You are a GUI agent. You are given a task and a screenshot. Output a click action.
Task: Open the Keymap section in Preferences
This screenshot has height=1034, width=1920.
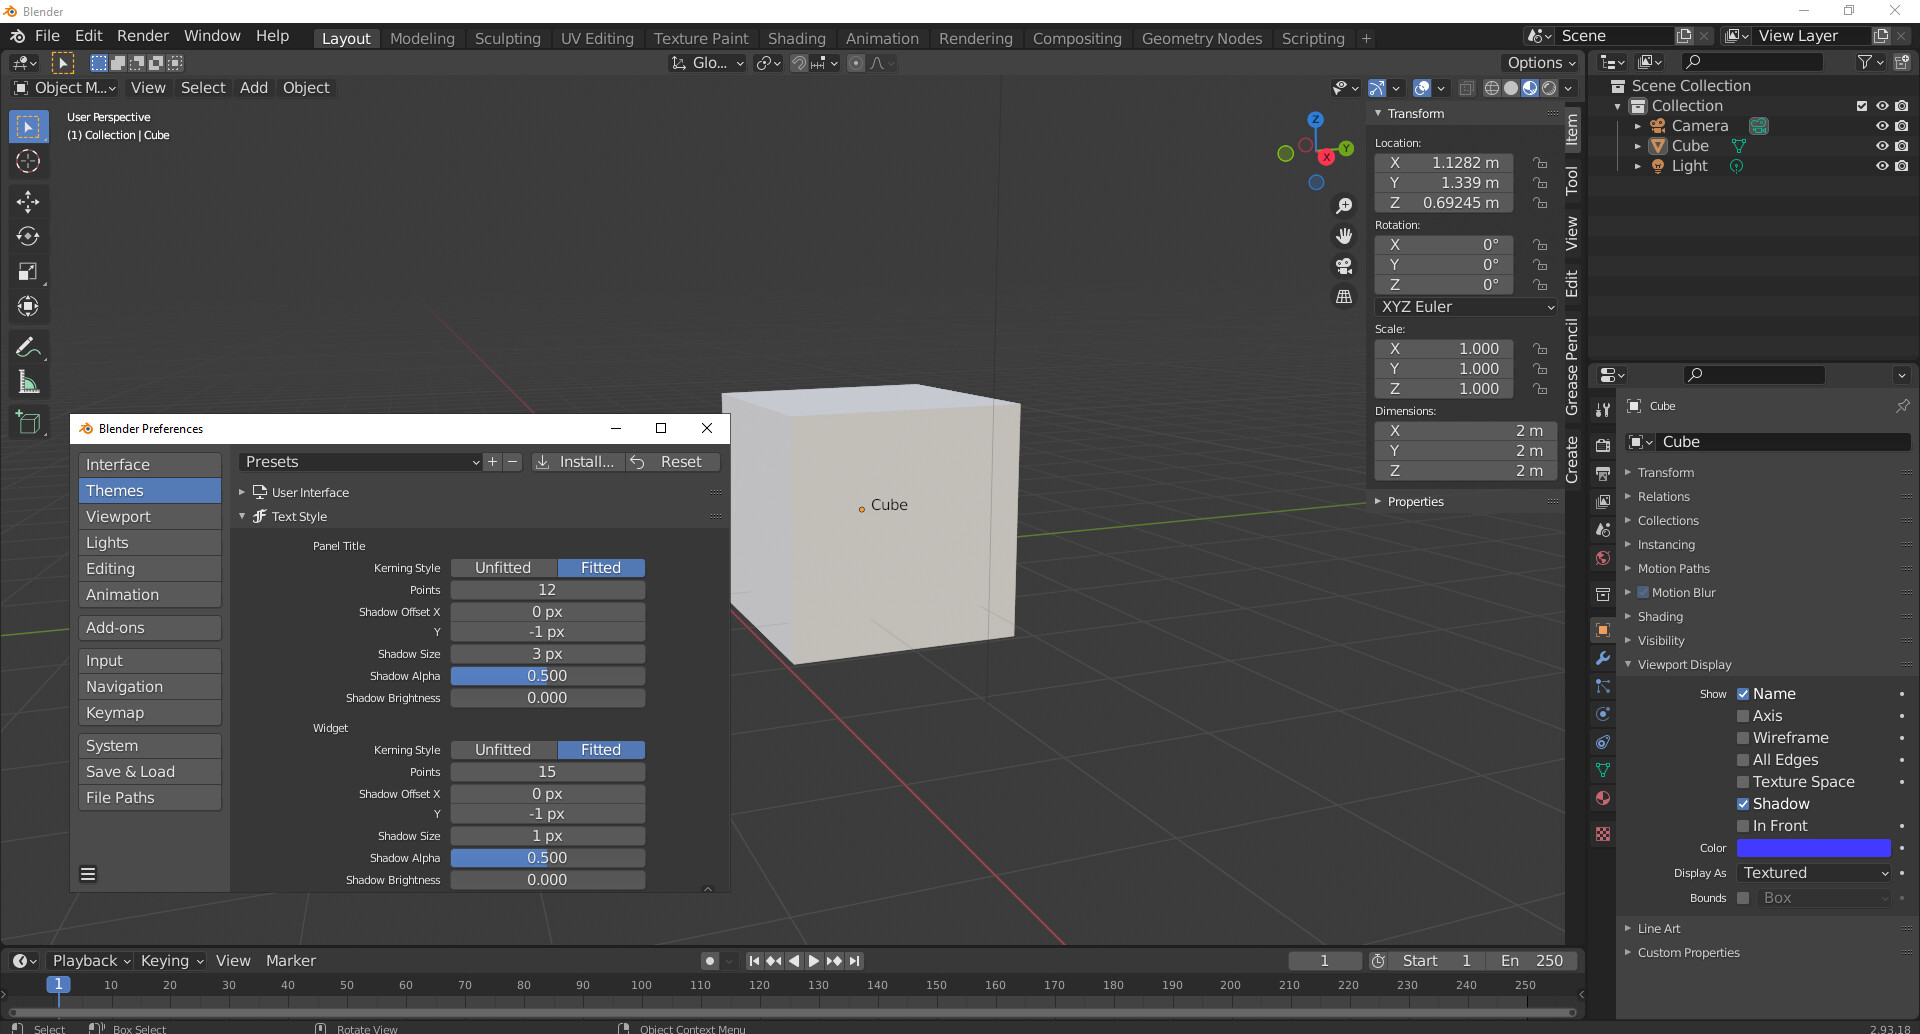click(150, 713)
